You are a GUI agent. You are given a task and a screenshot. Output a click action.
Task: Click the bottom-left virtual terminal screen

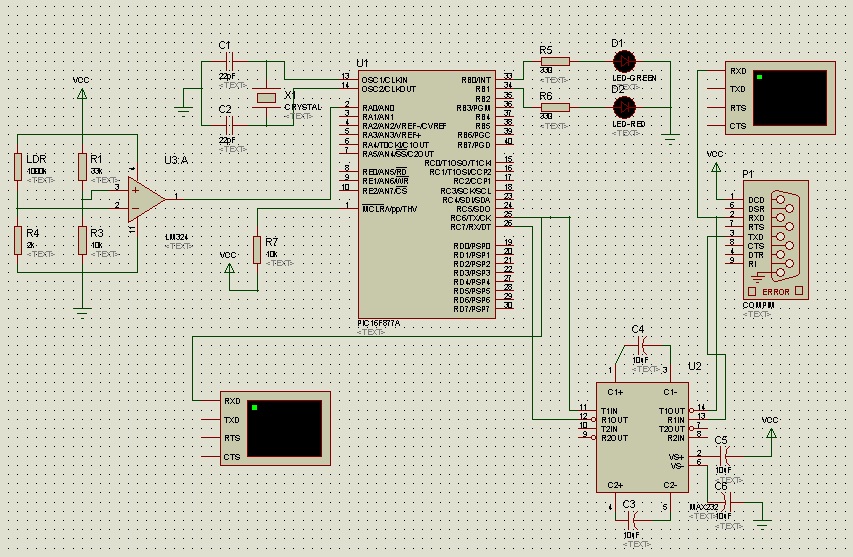pyautogui.click(x=284, y=428)
